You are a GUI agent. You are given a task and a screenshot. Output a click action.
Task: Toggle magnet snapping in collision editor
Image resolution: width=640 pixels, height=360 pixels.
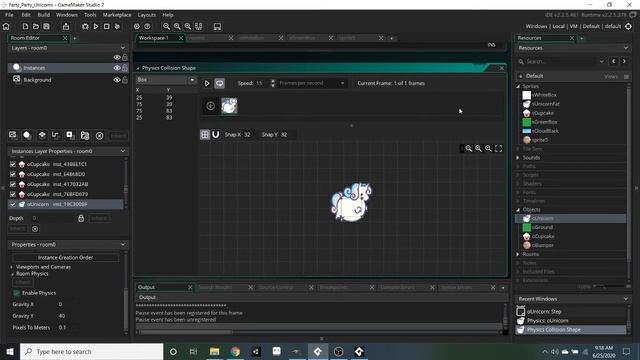[x=216, y=134]
